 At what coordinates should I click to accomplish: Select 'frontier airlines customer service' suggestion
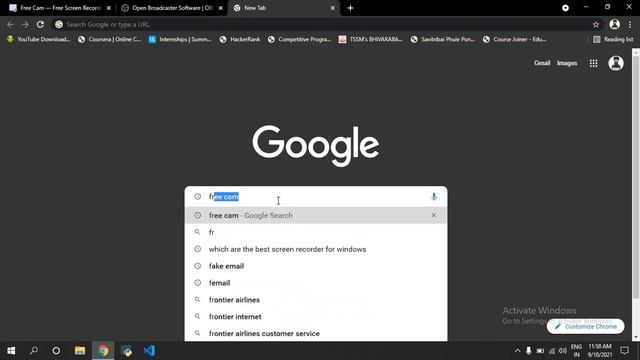click(316, 333)
